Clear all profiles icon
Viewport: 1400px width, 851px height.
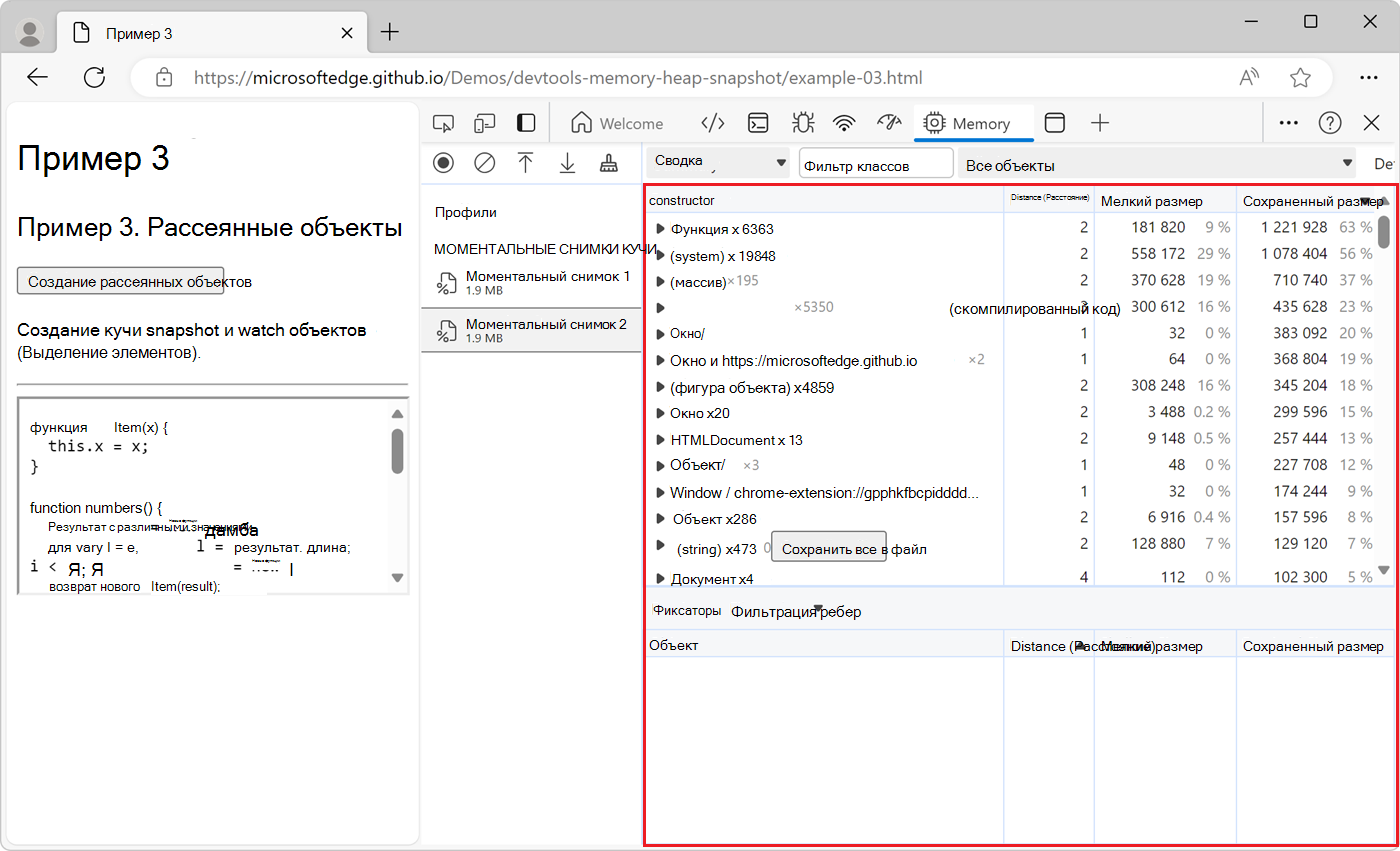pos(485,163)
